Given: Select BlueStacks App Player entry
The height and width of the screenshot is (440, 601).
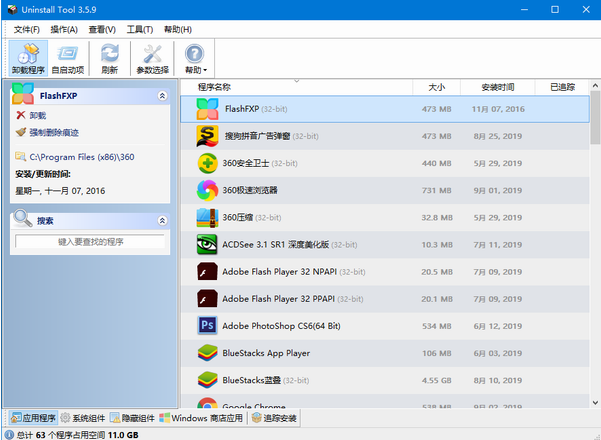Looking at the screenshot, I should 265,352.
